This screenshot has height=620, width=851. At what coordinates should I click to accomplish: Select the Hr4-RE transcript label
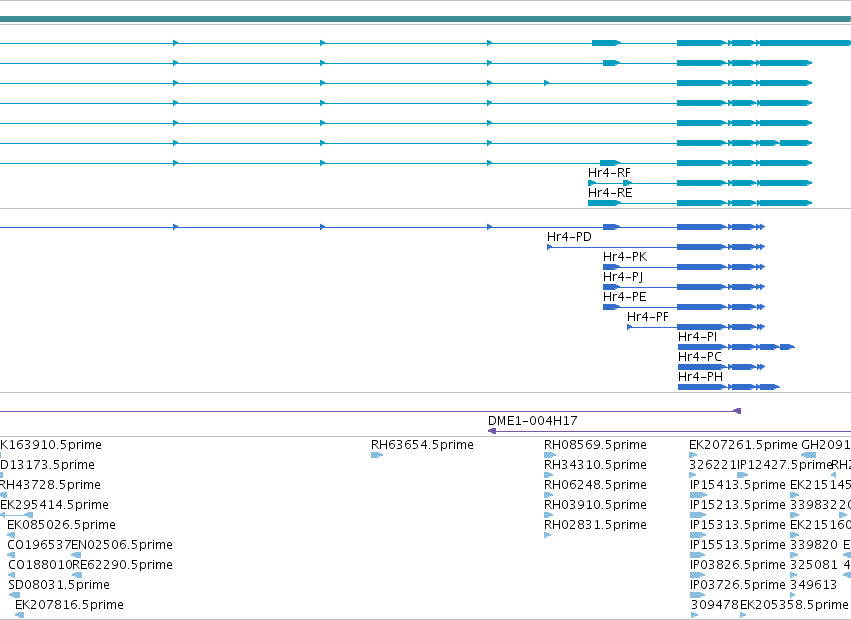(610, 193)
